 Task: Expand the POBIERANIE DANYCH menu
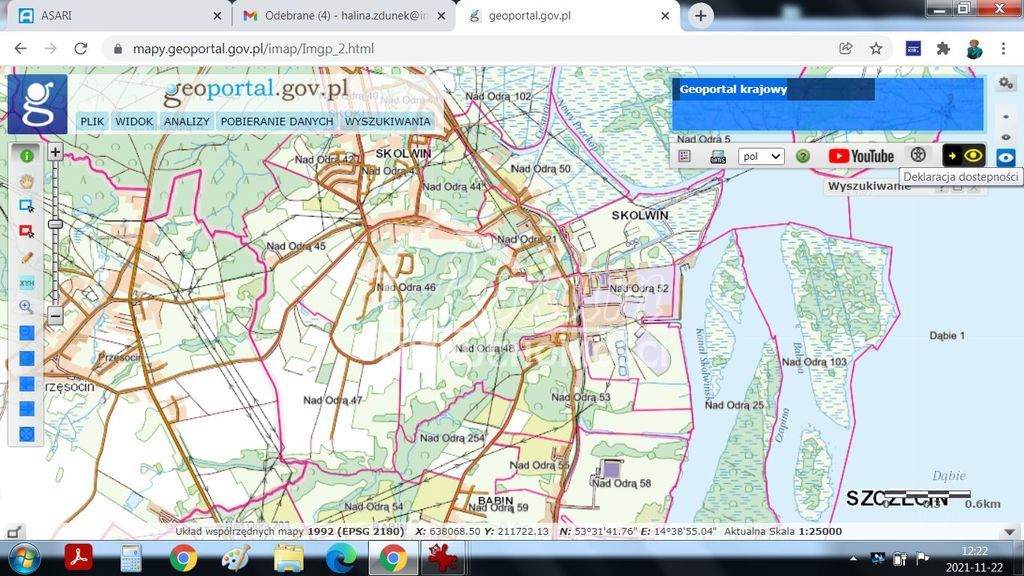pyautogui.click(x=277, y=121)
